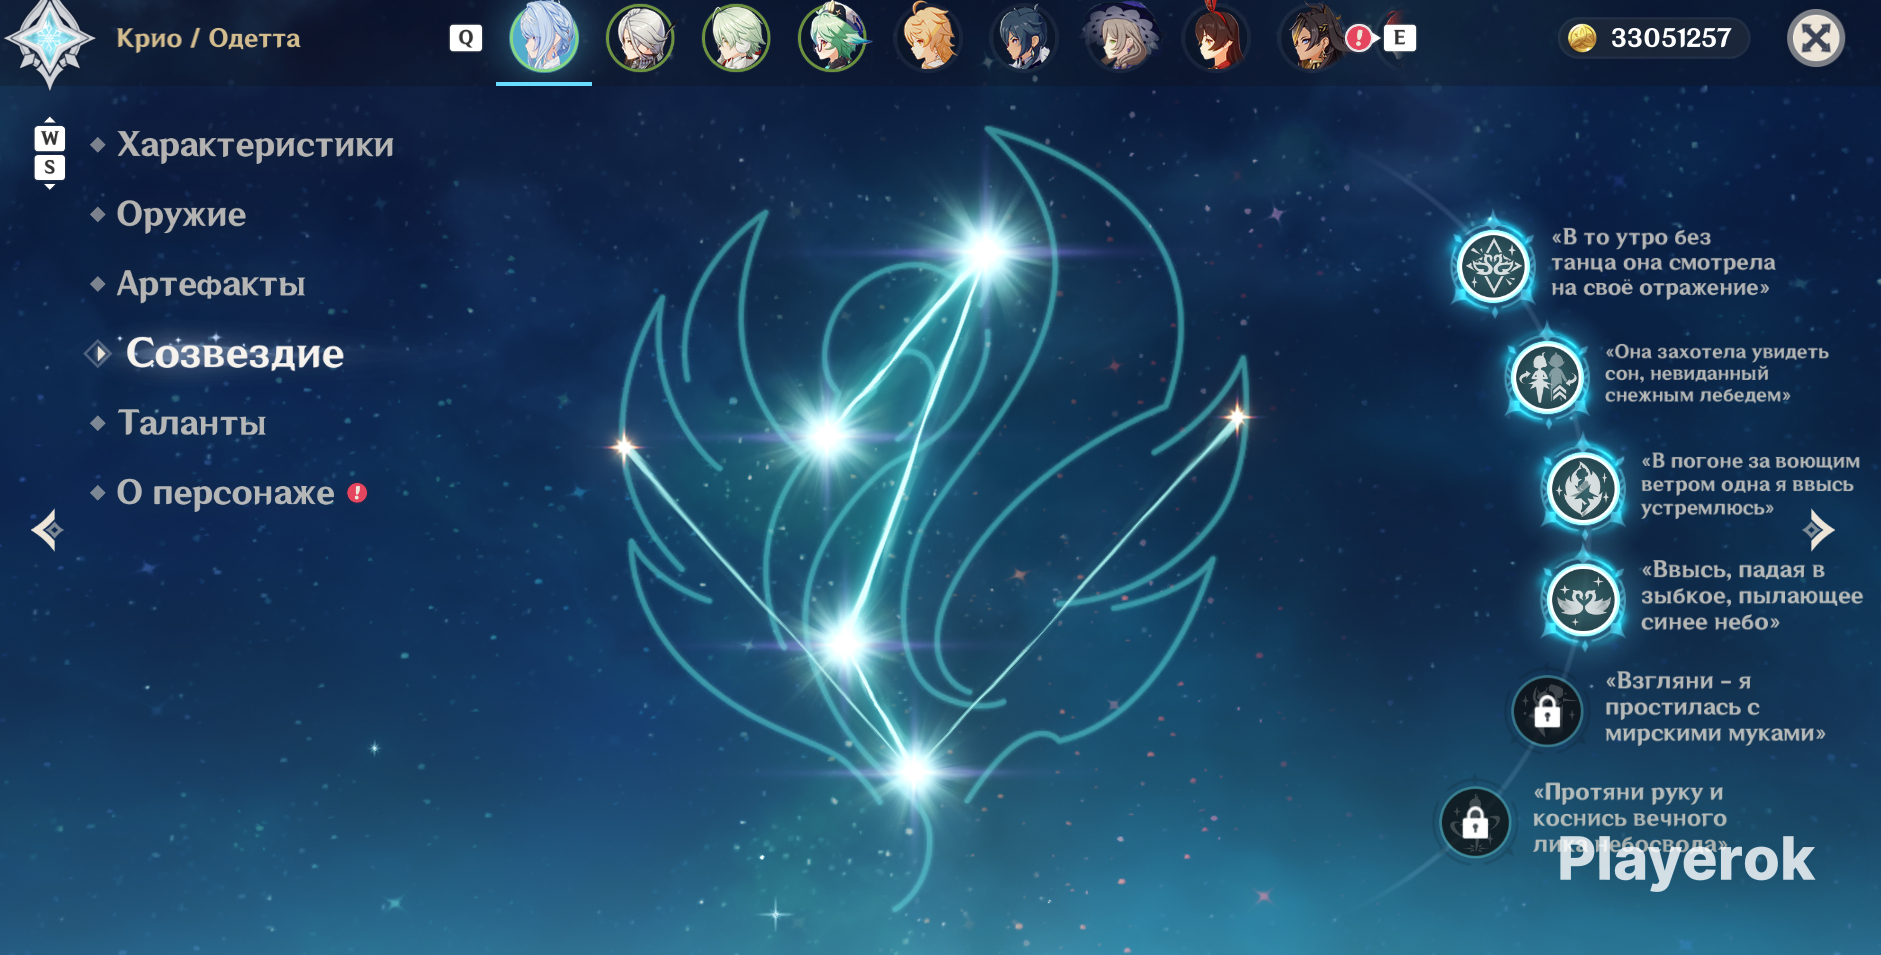
Task: Select the black-and-gold-haired avatar with alert
Action: pyautogui.click(x=1312, y=38)
